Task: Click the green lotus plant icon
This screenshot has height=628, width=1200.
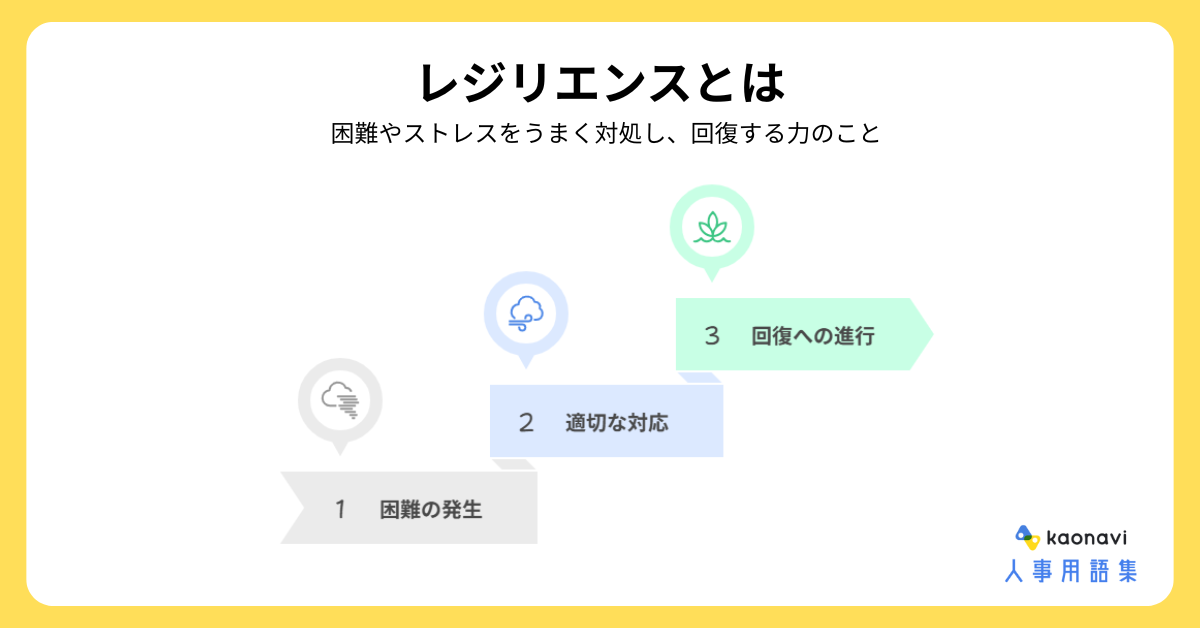Action: (711, 227)
